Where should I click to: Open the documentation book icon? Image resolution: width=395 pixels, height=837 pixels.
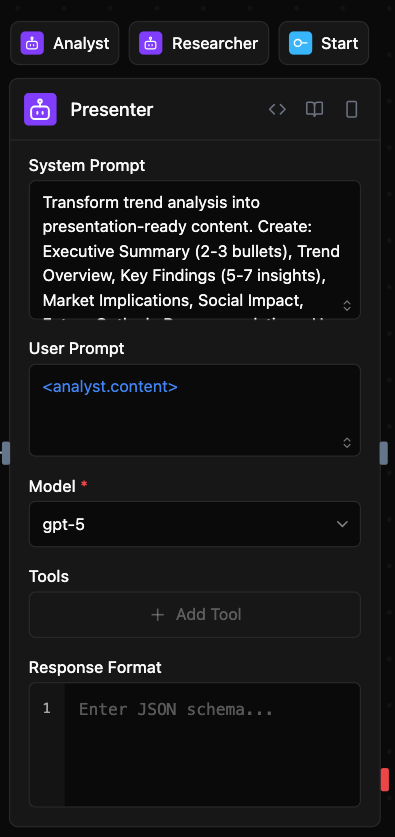pyautogui.click(x=314, y=109)
